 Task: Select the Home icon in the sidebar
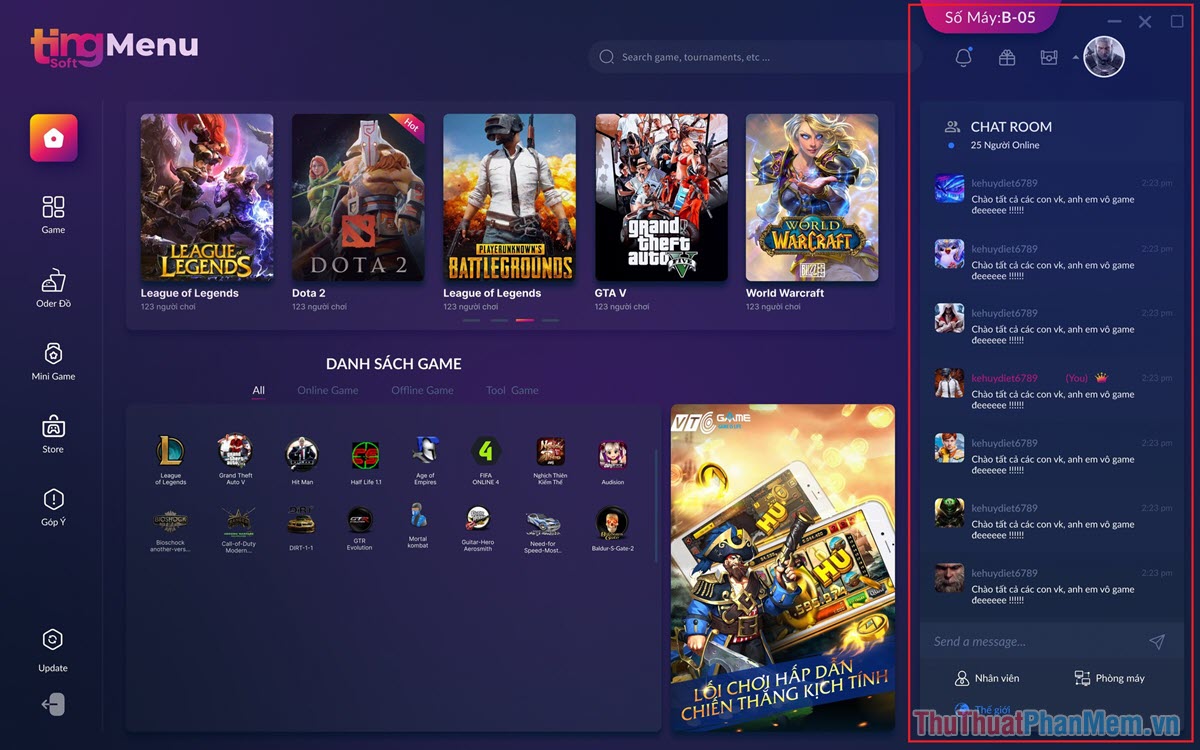[52, 137]
